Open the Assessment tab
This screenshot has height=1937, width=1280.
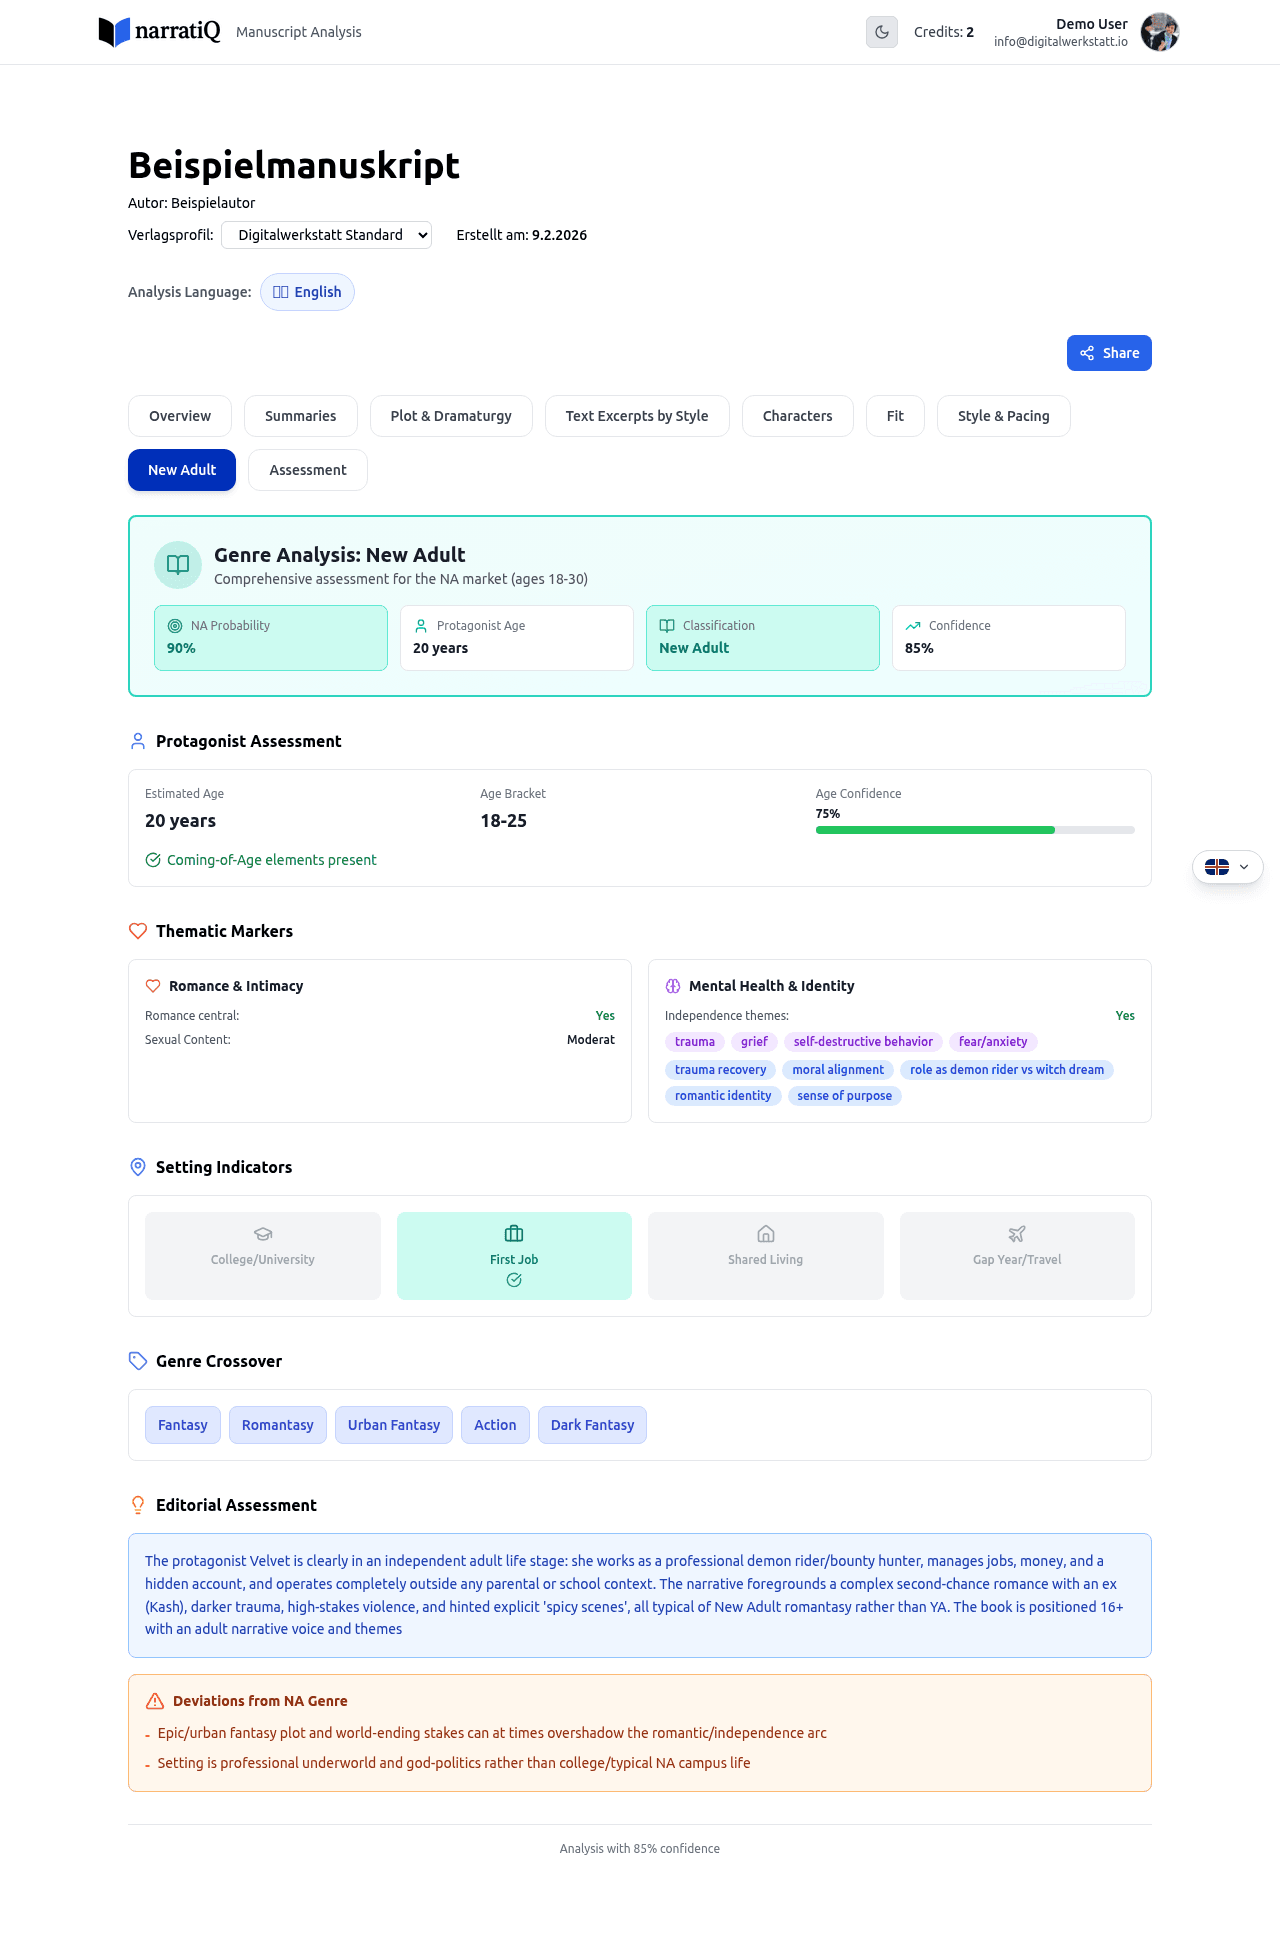click(x=307, y=470)
